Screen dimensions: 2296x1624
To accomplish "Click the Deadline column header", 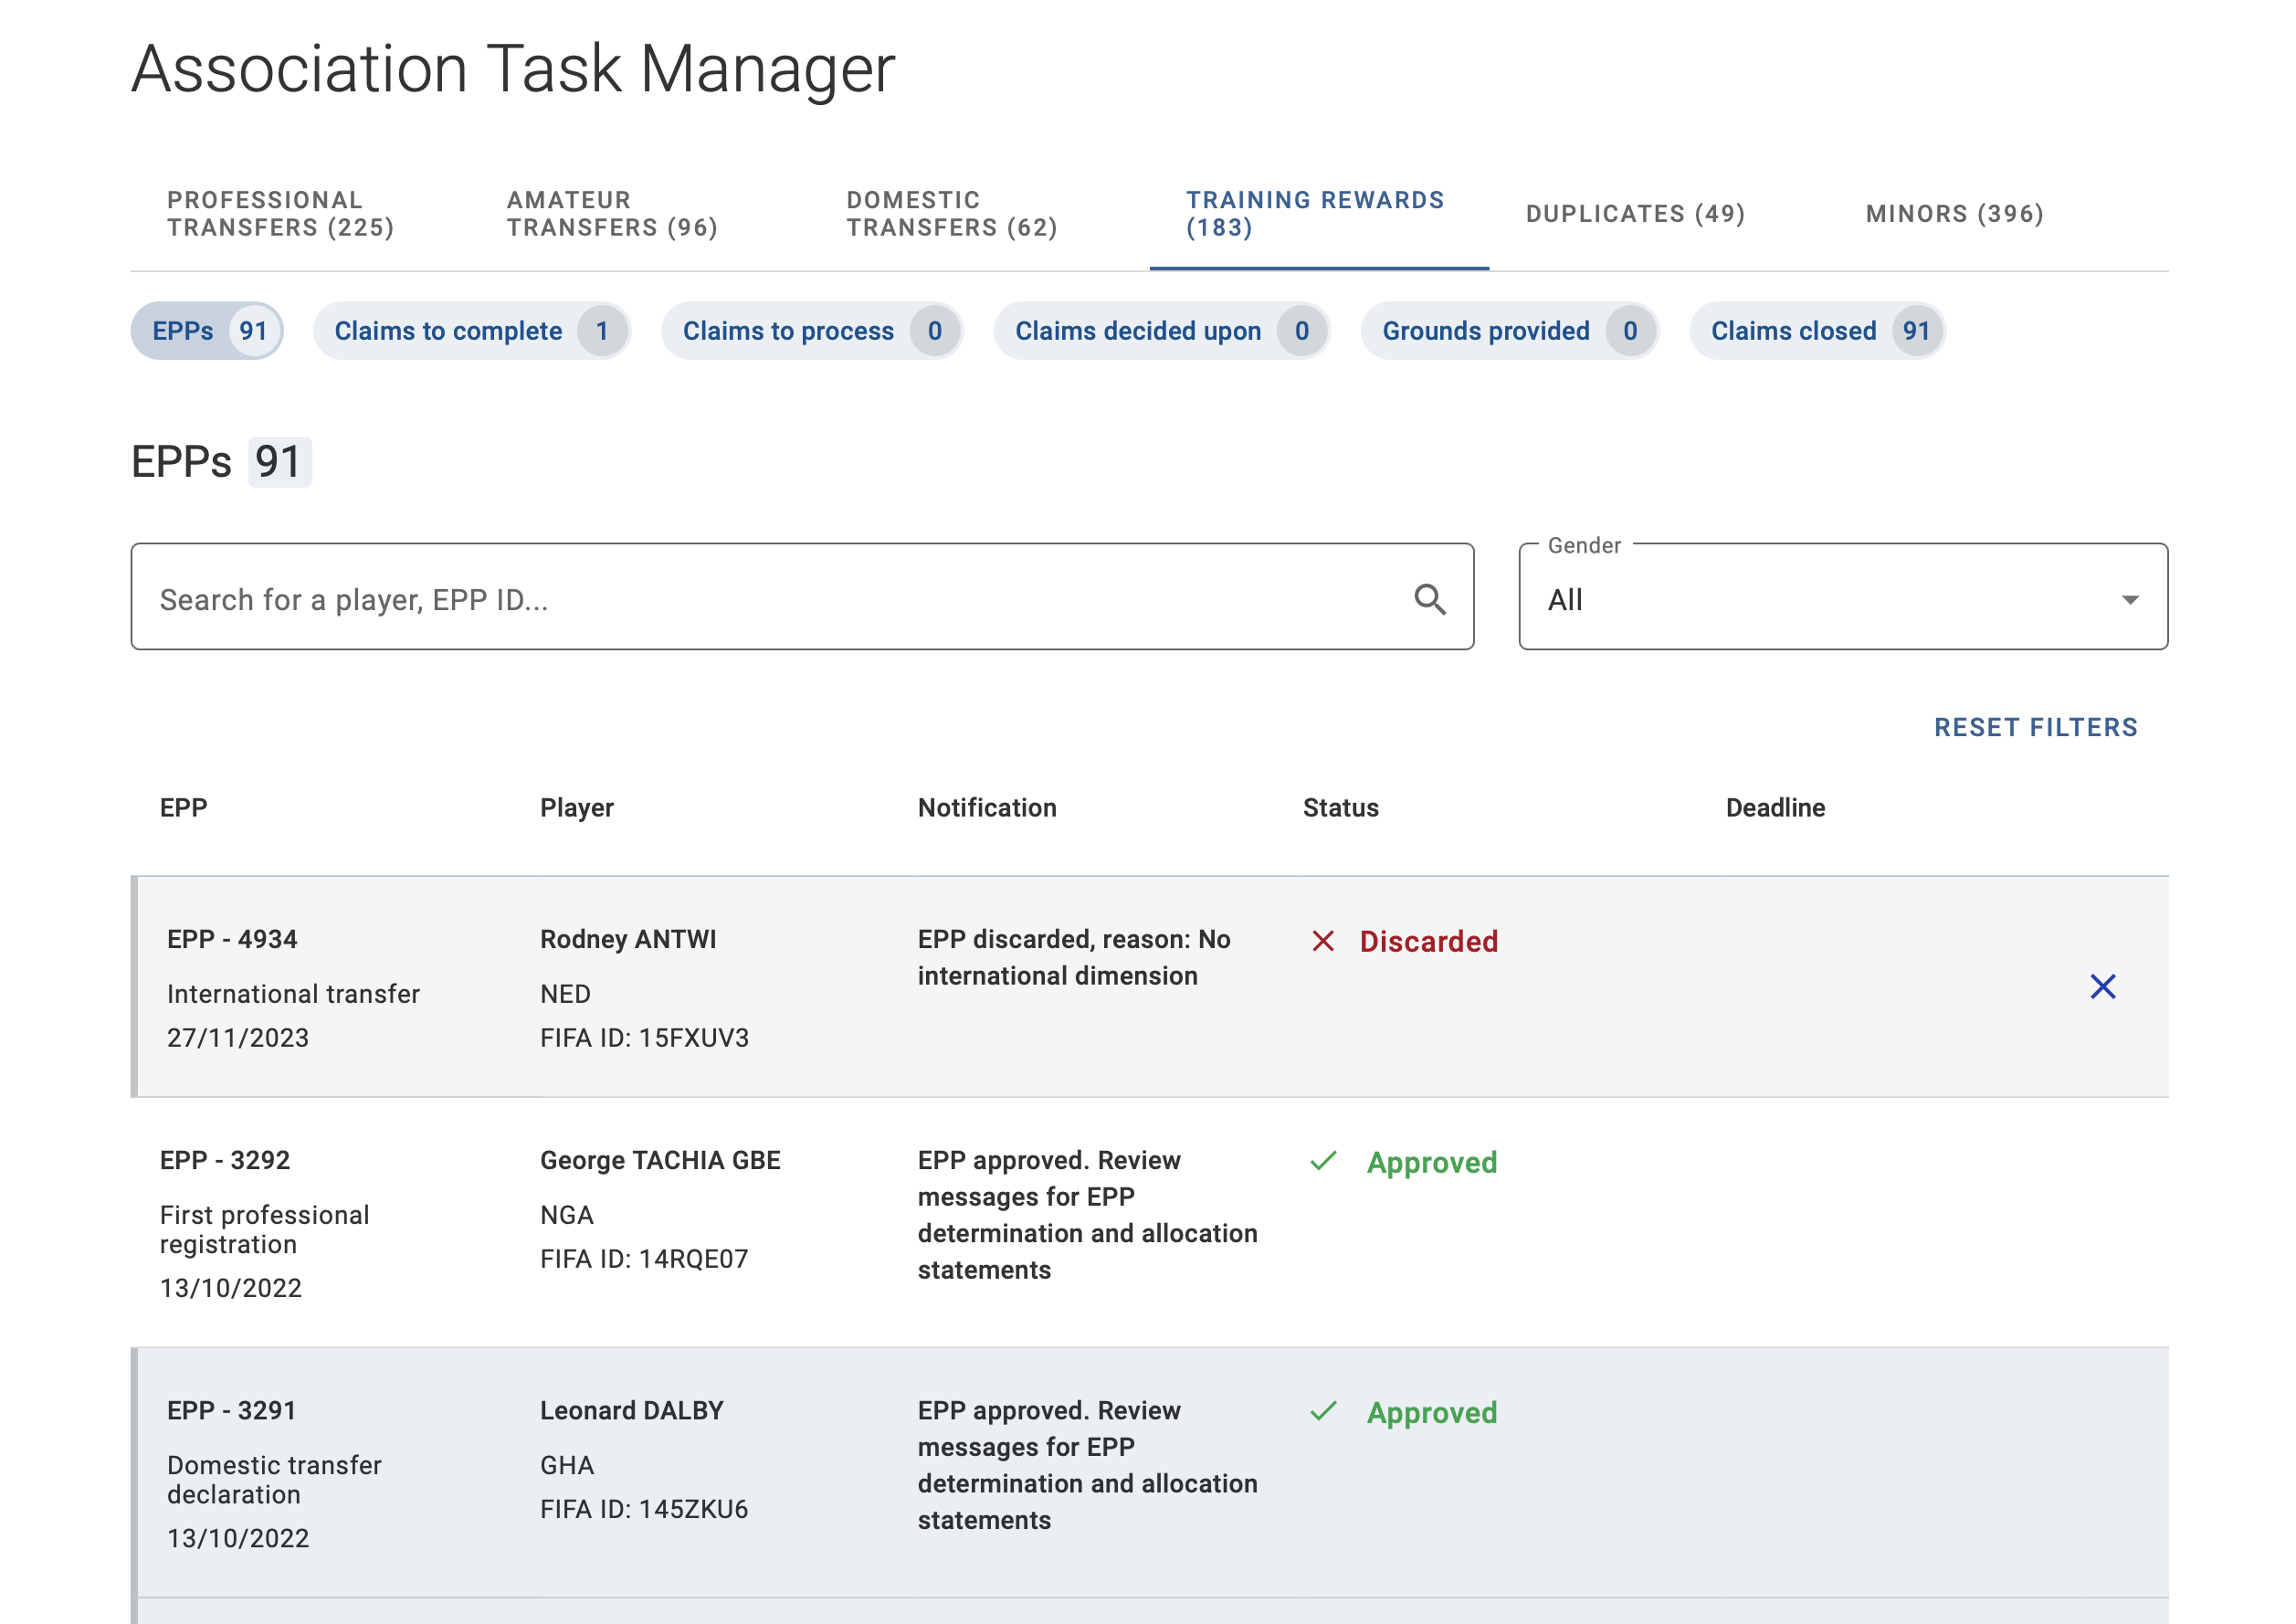I will 1776,808.
